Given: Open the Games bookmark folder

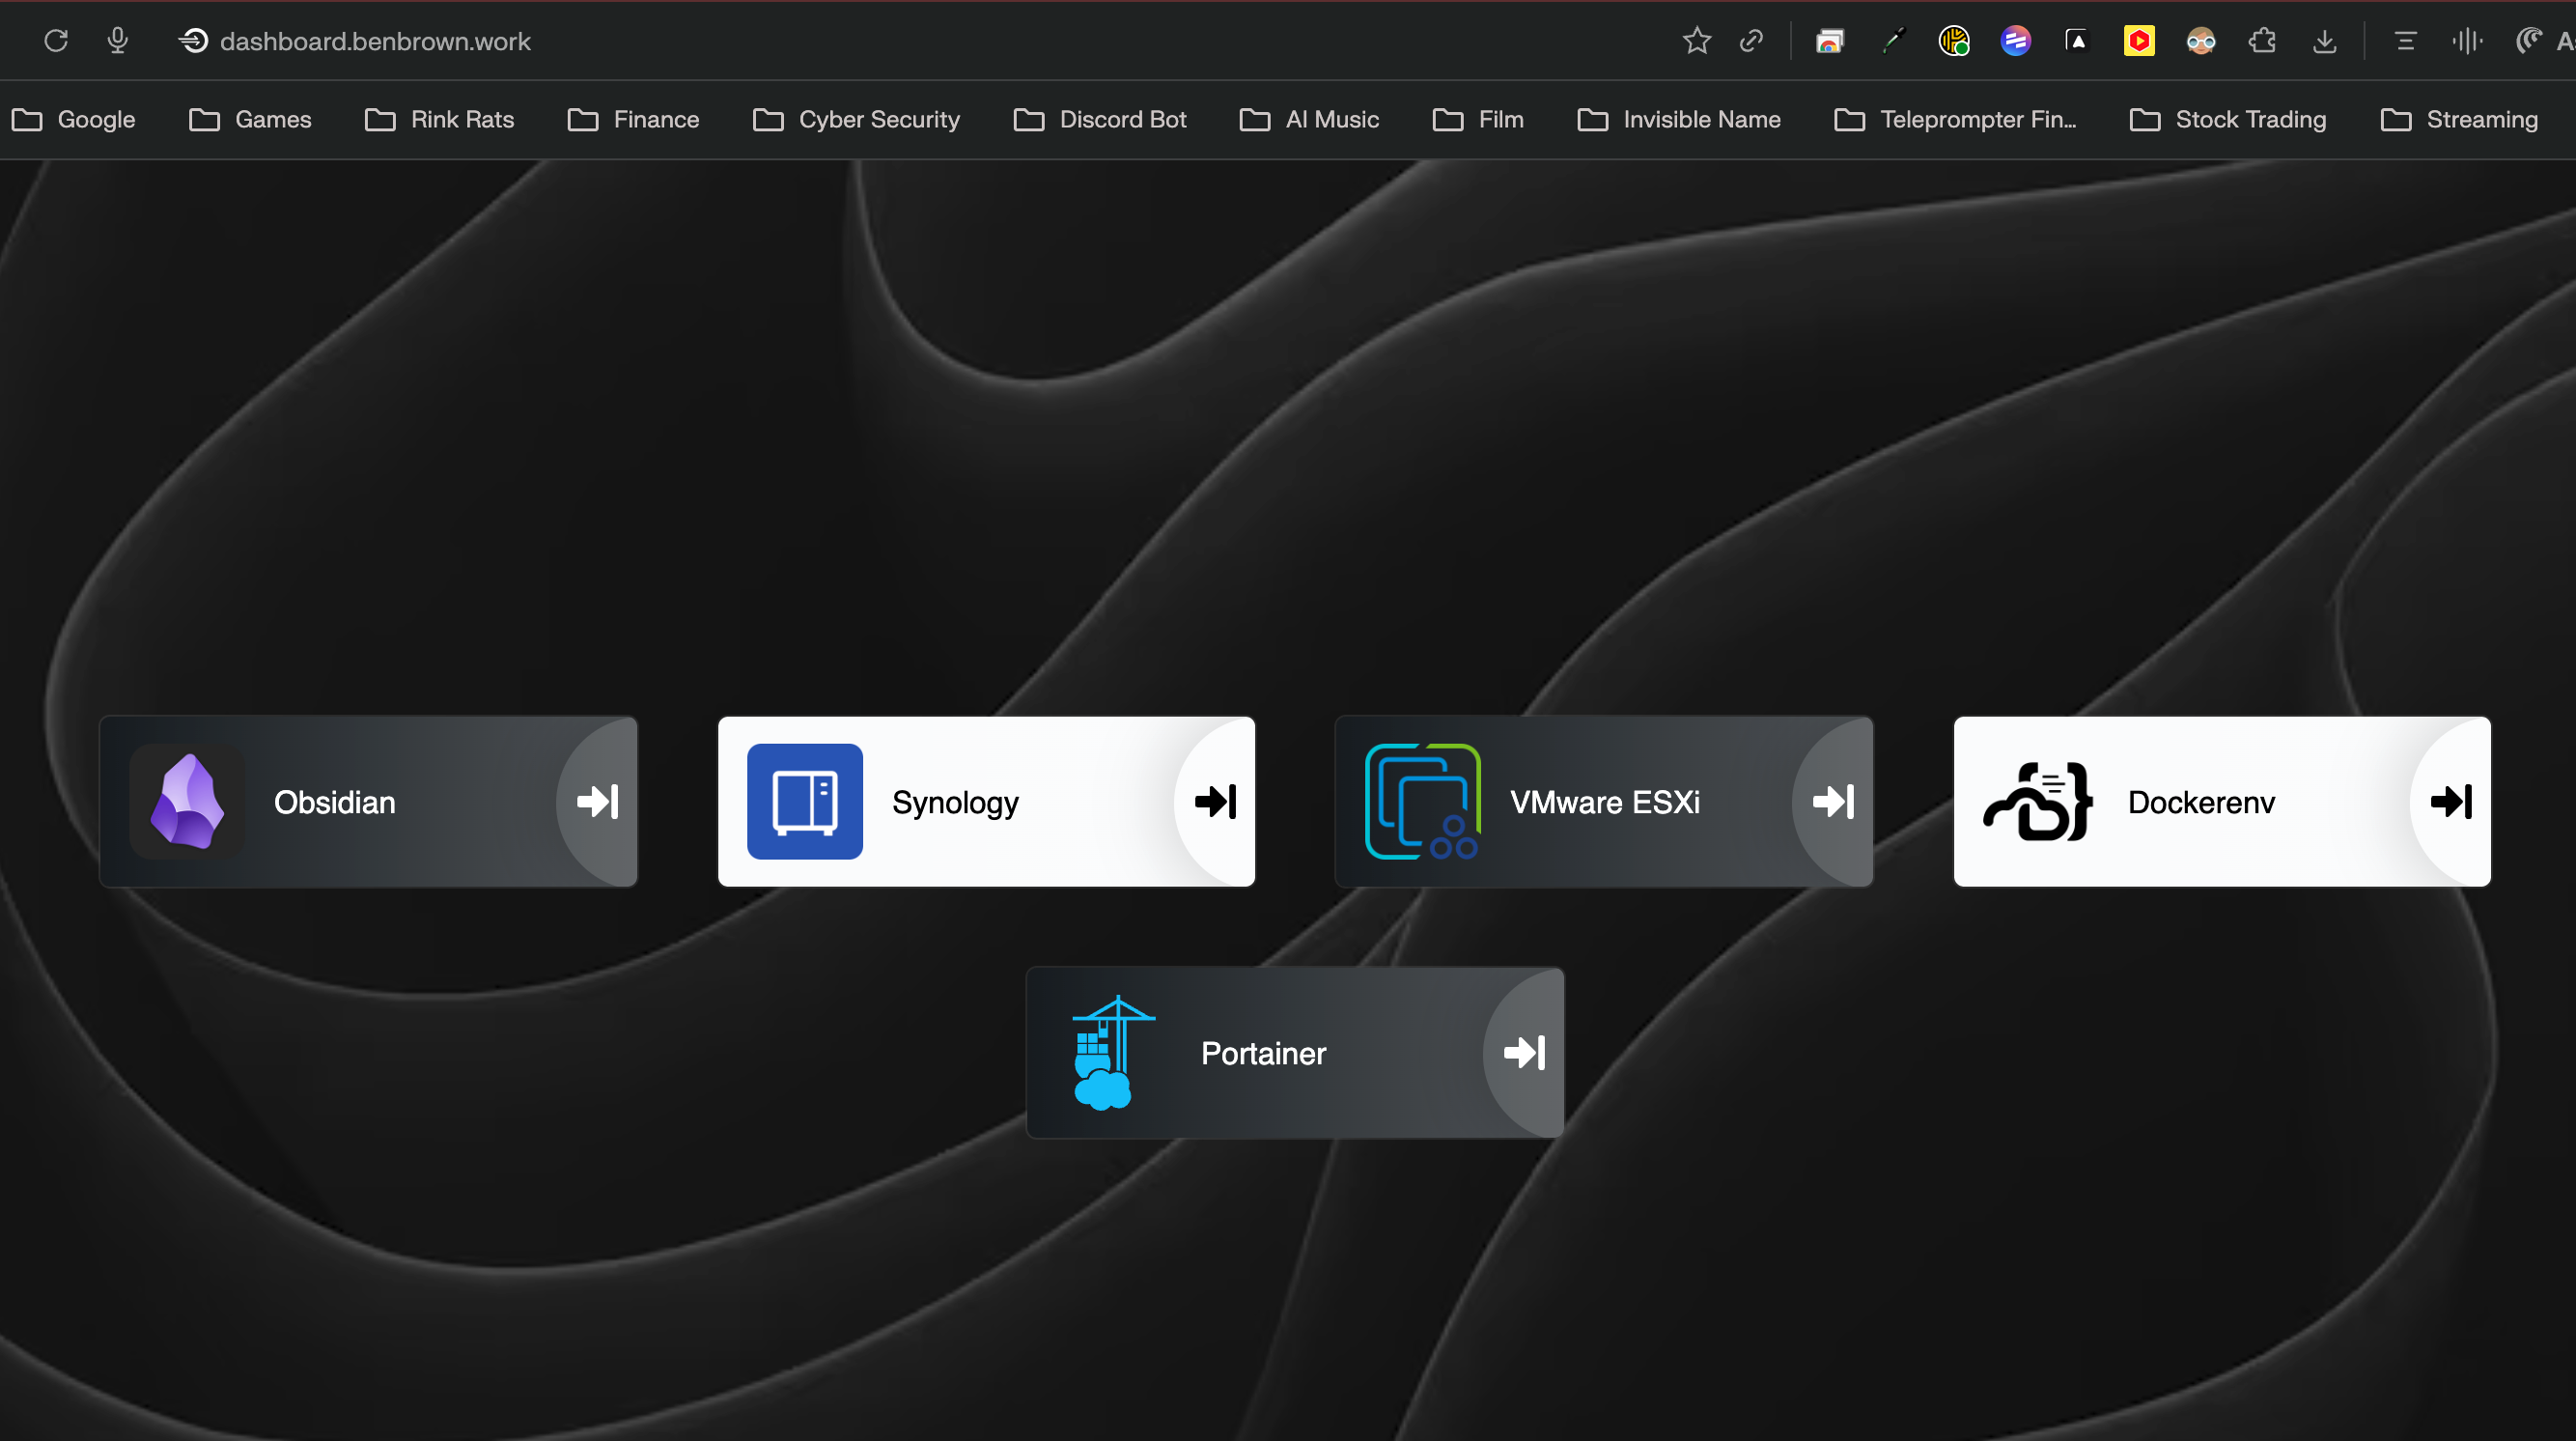Looking at the screenshot, I should (x=251, y=119).
